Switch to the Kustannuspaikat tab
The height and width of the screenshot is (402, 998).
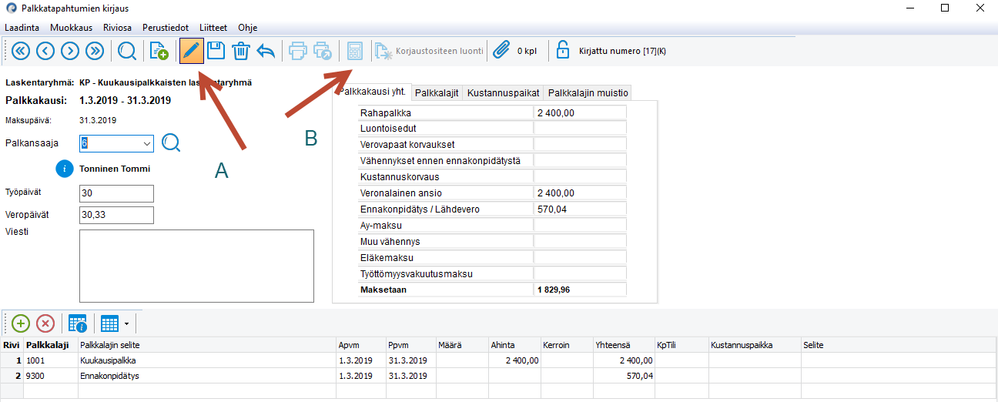click(x=503, y=93)
